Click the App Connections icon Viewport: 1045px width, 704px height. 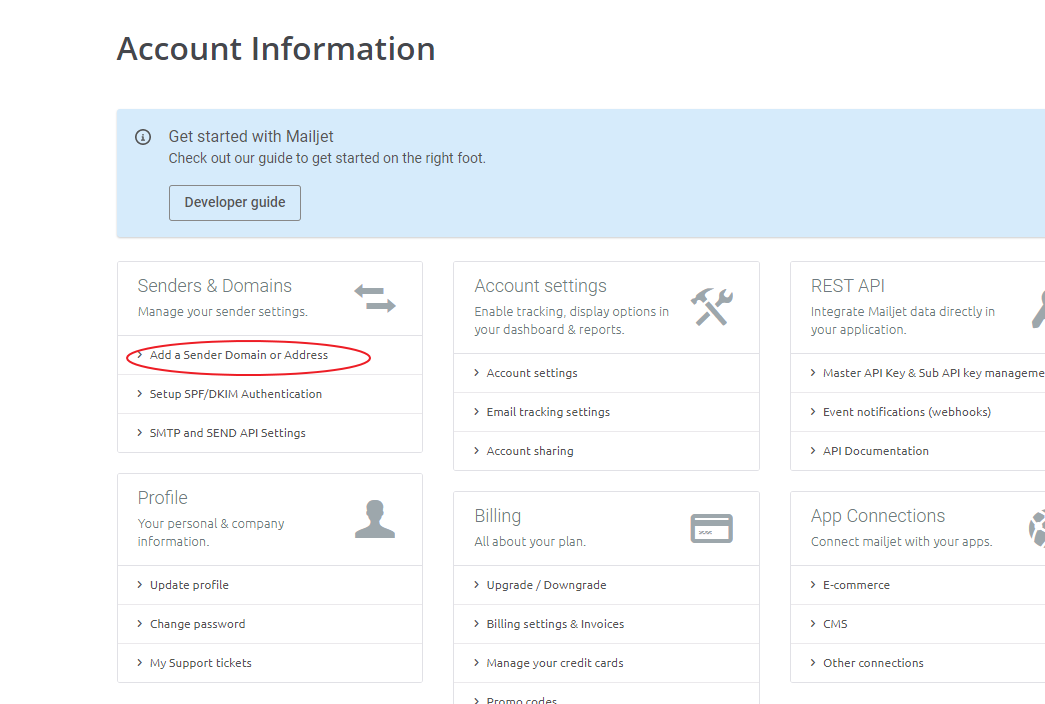1037,528
